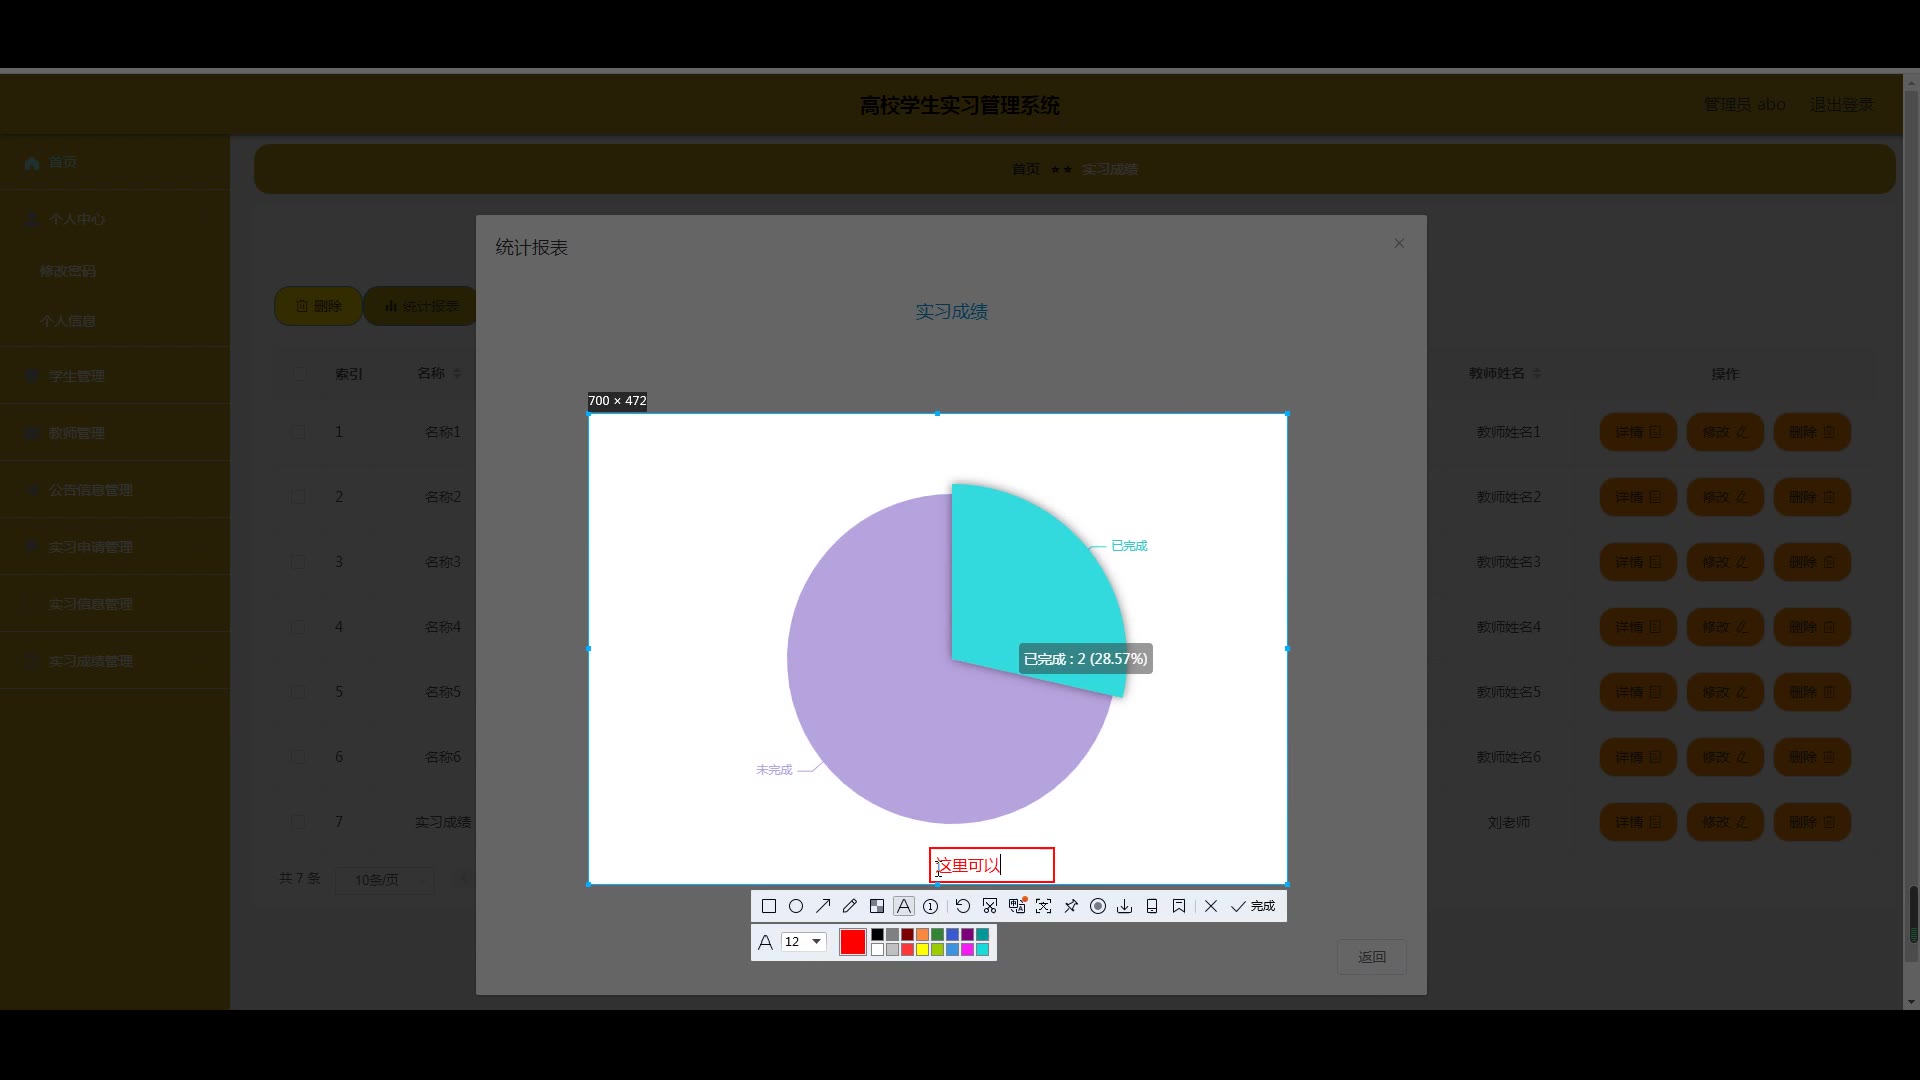Translate the screenshot text
1920x1080 pixels.
tap(1017, 906)
